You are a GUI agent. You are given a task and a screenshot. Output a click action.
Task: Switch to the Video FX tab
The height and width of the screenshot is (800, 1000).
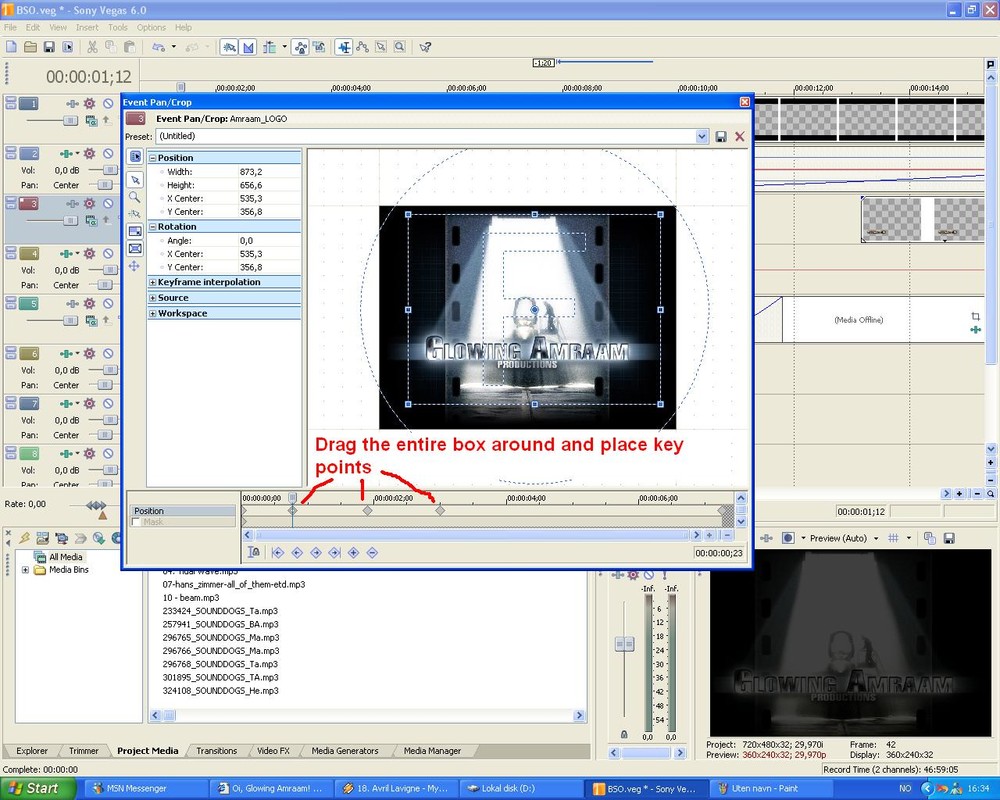pos(273,751)
